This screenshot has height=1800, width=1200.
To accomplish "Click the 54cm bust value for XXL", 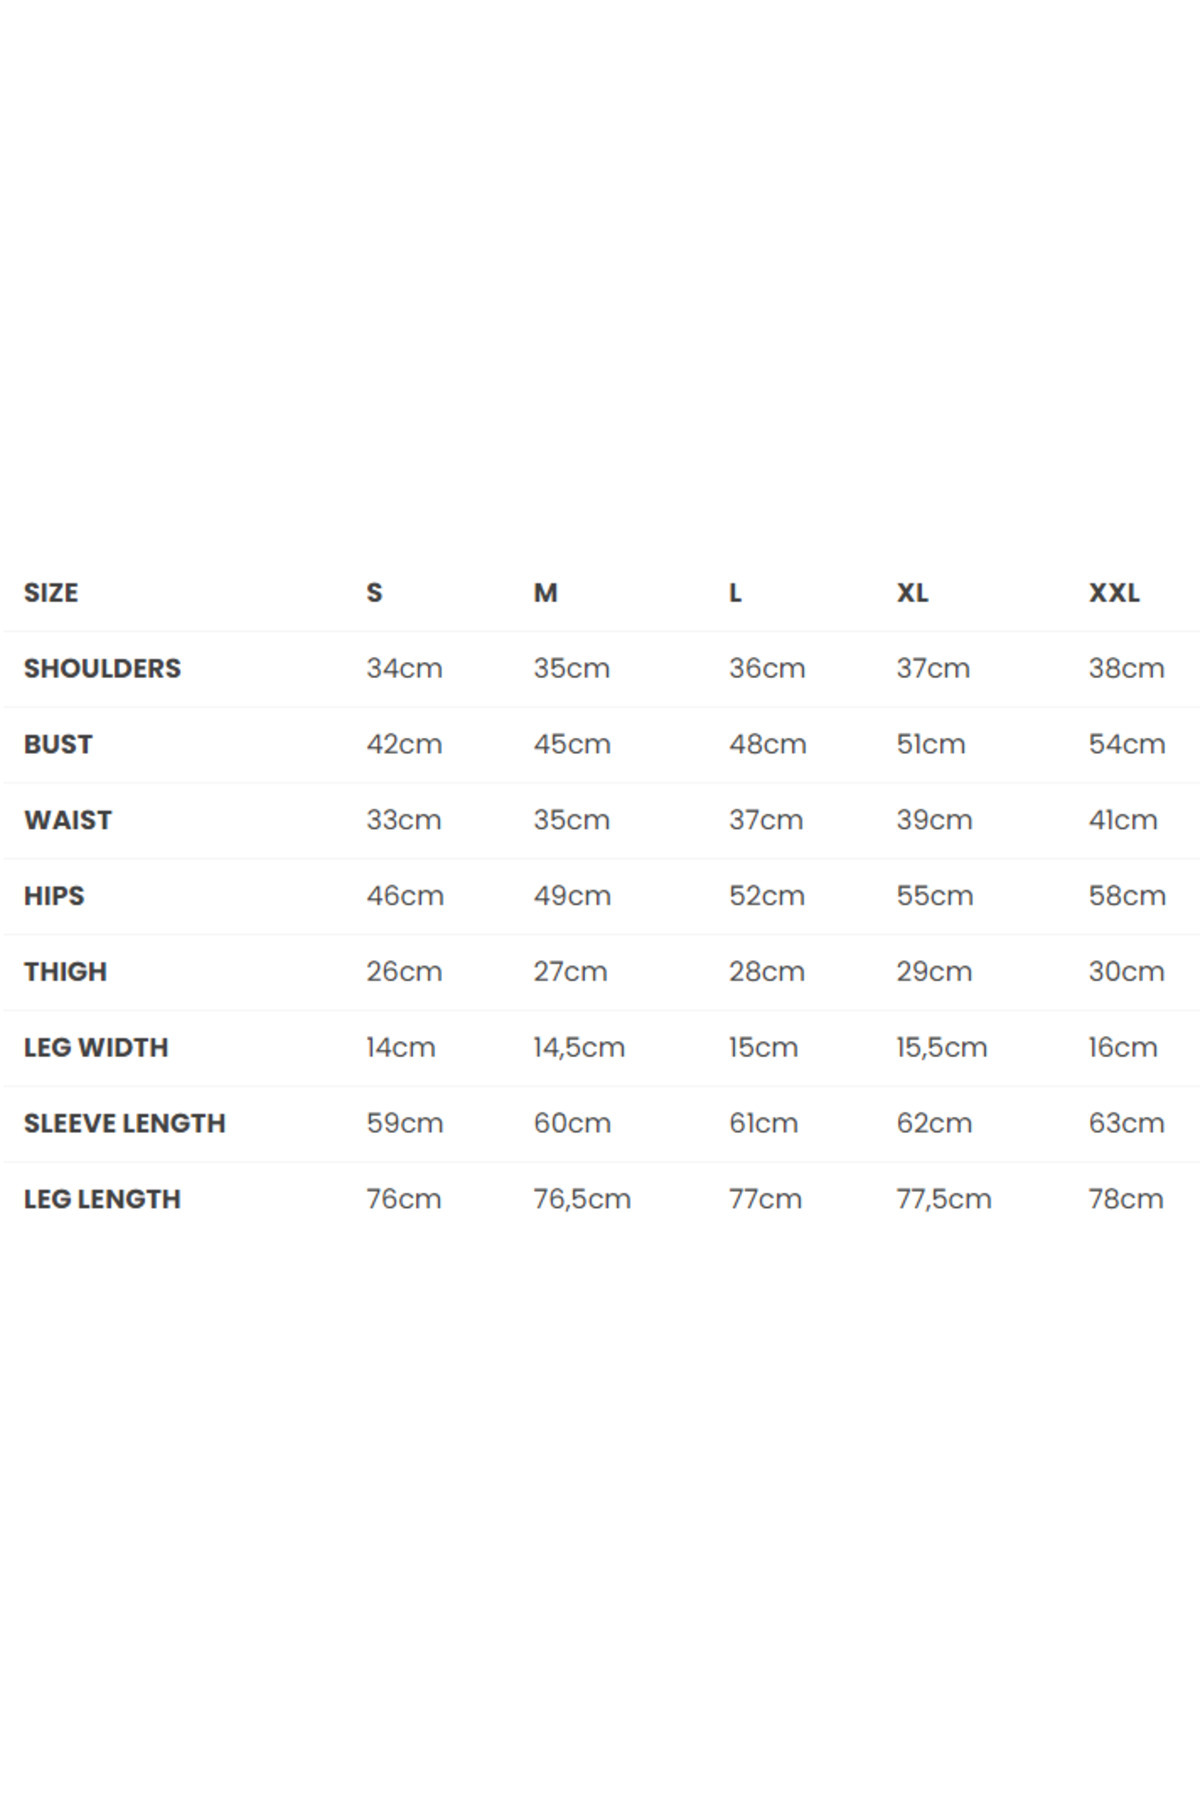I will tap(1127, 744).
